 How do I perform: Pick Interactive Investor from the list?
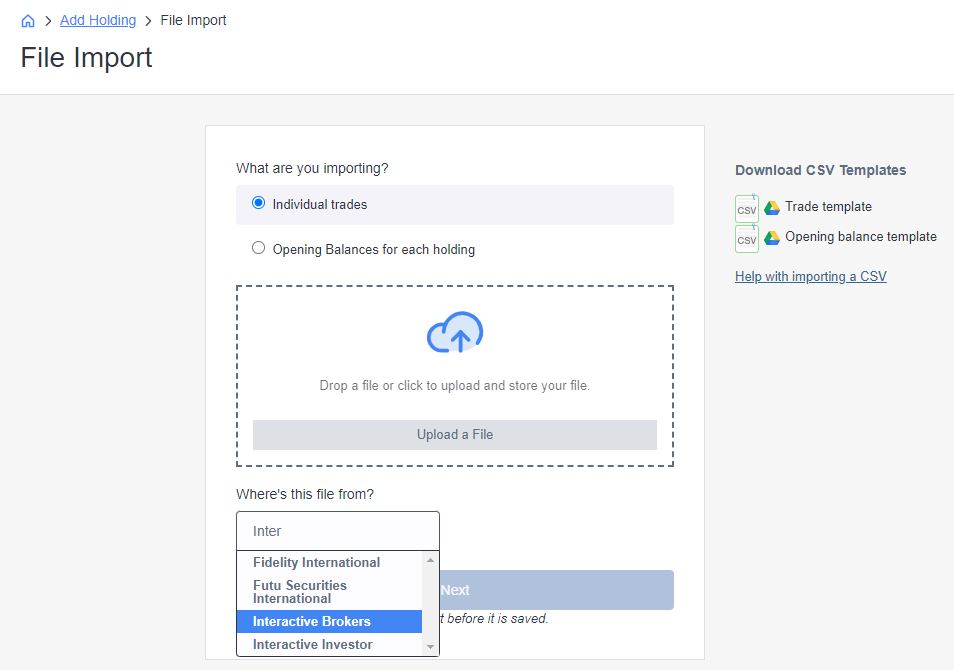coord(329,644)
